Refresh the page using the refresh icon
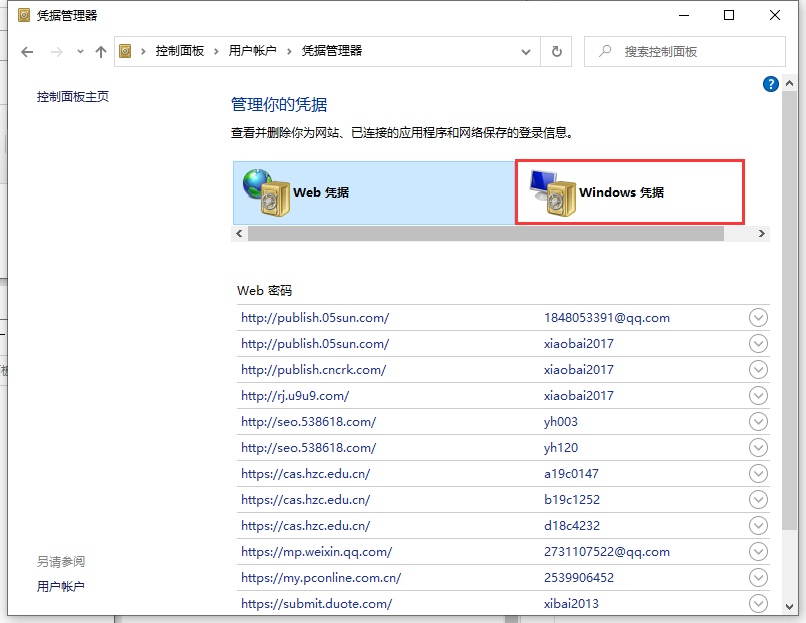The image size is (806, 623). pyautogui.click(x=557, y=51)
